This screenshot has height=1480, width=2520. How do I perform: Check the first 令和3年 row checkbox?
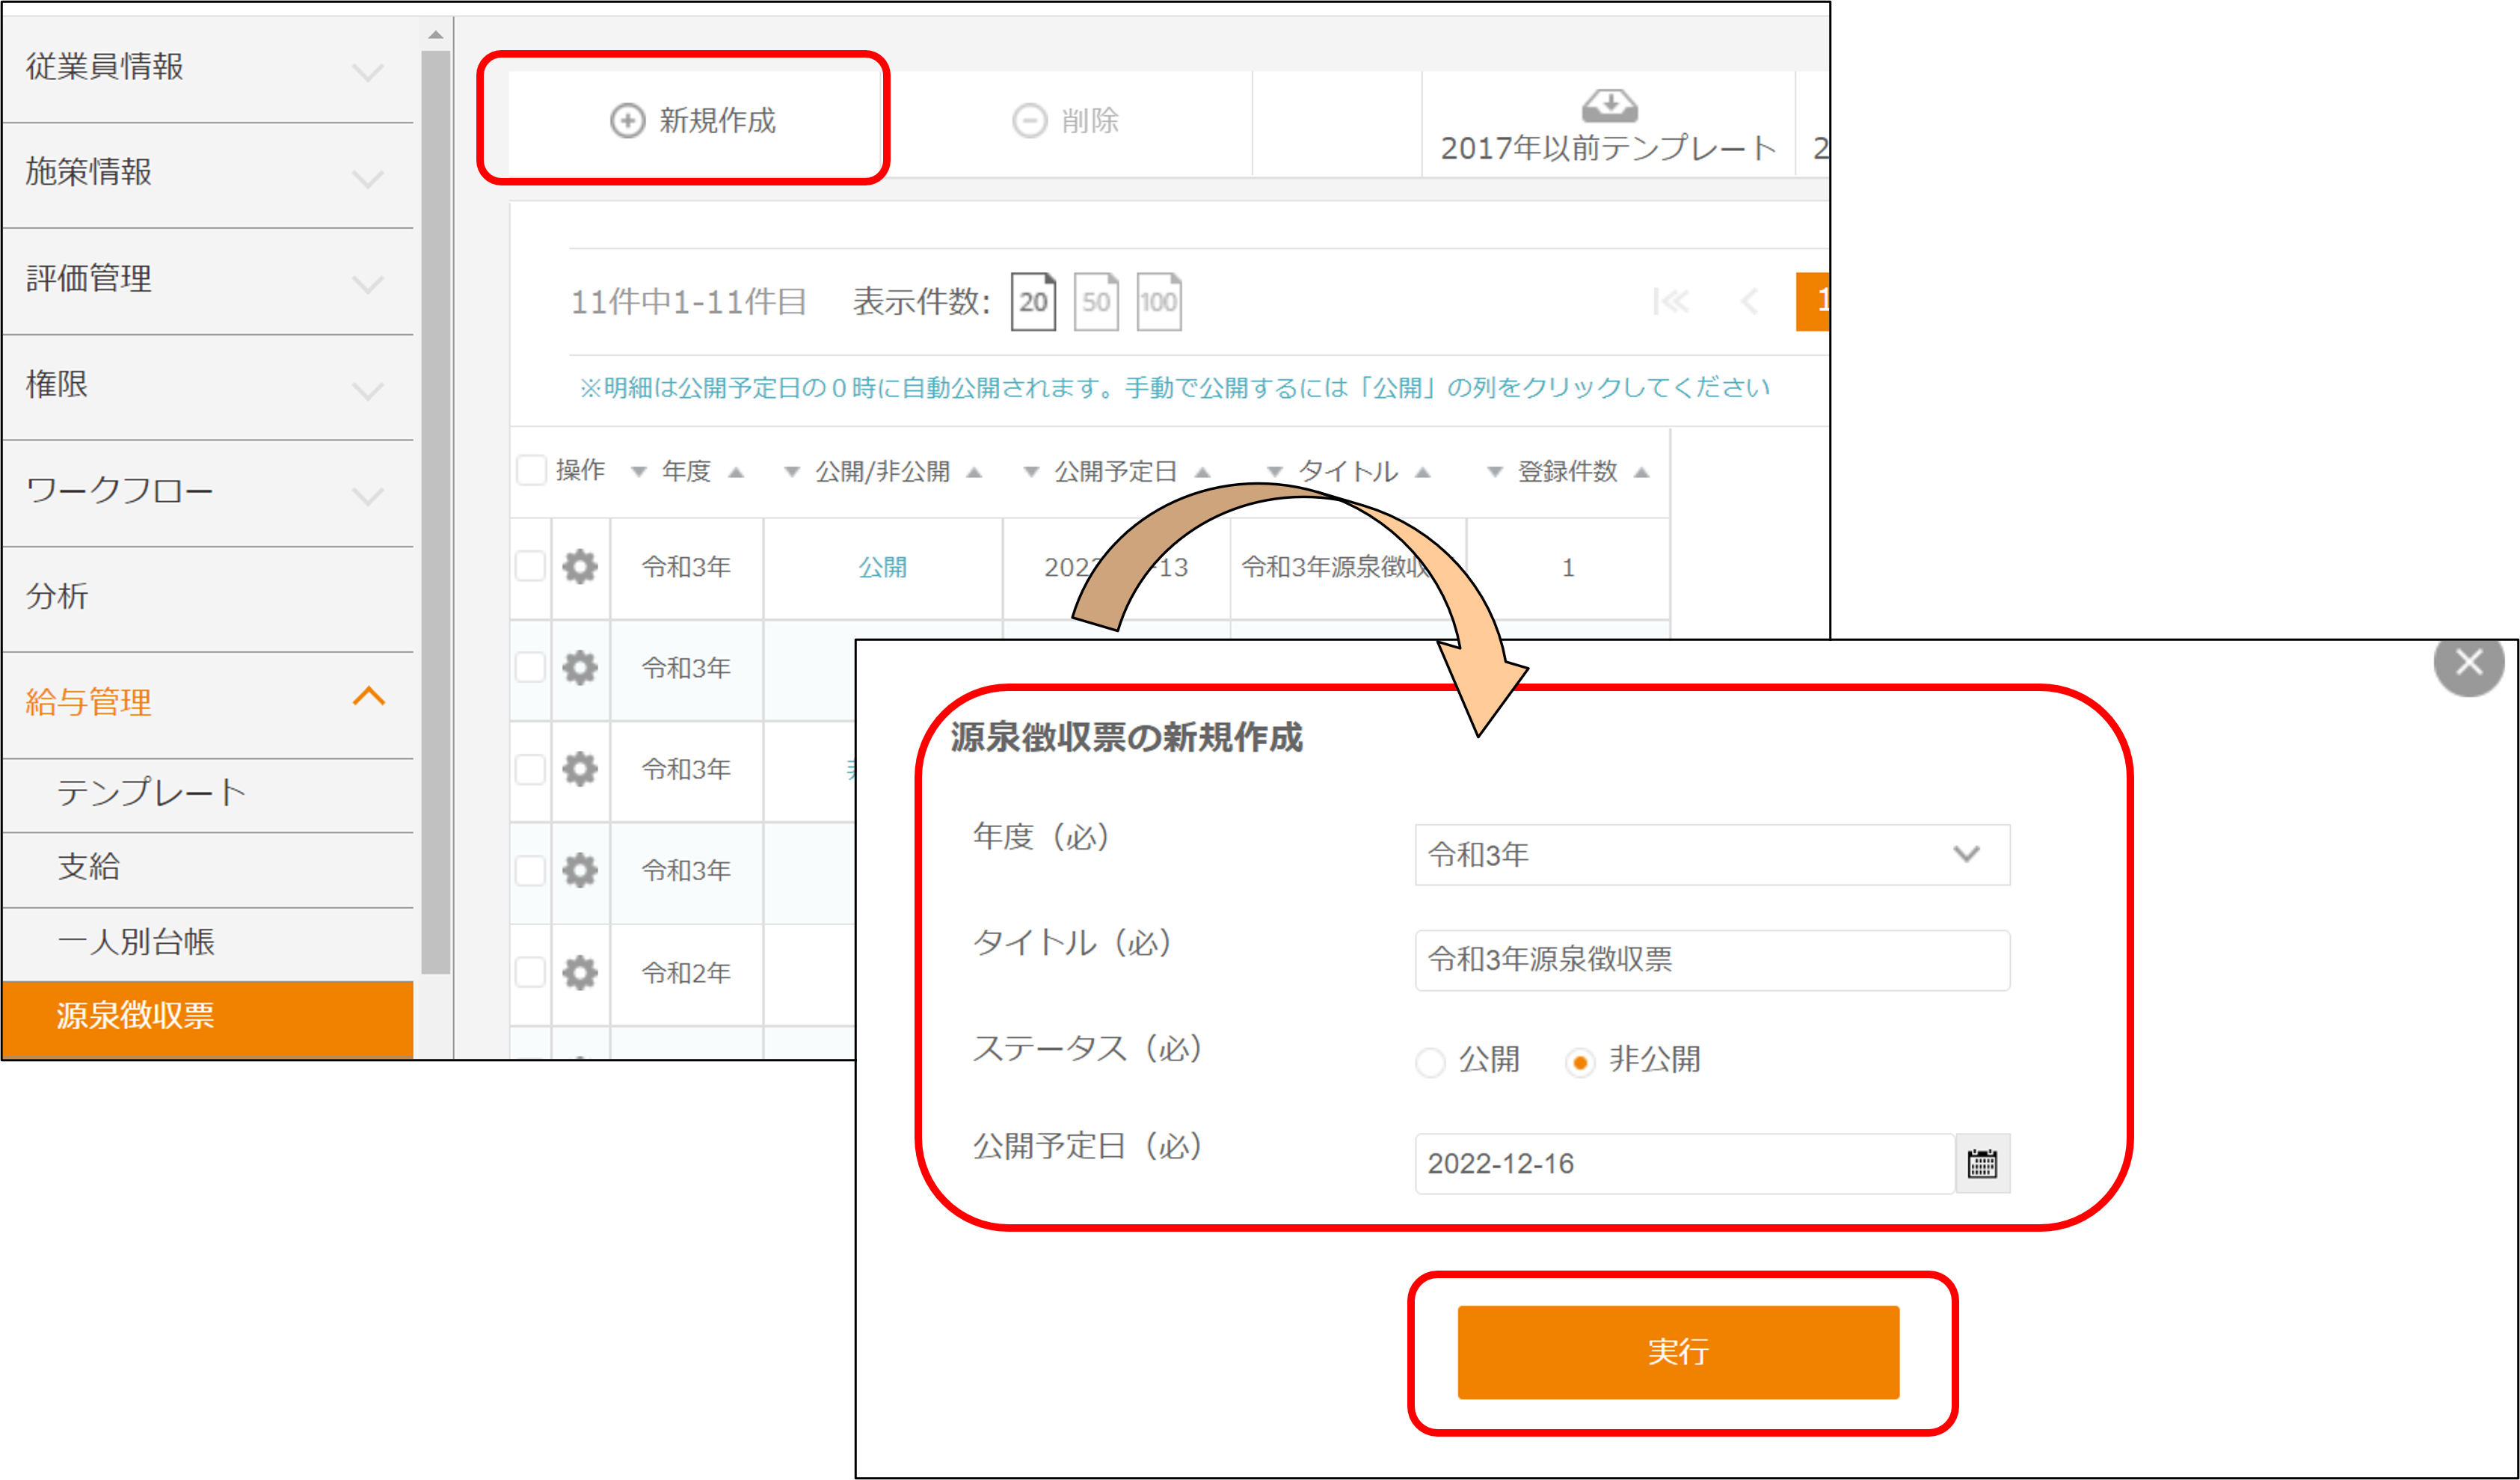pyautogui.click(x=531, y=566)
